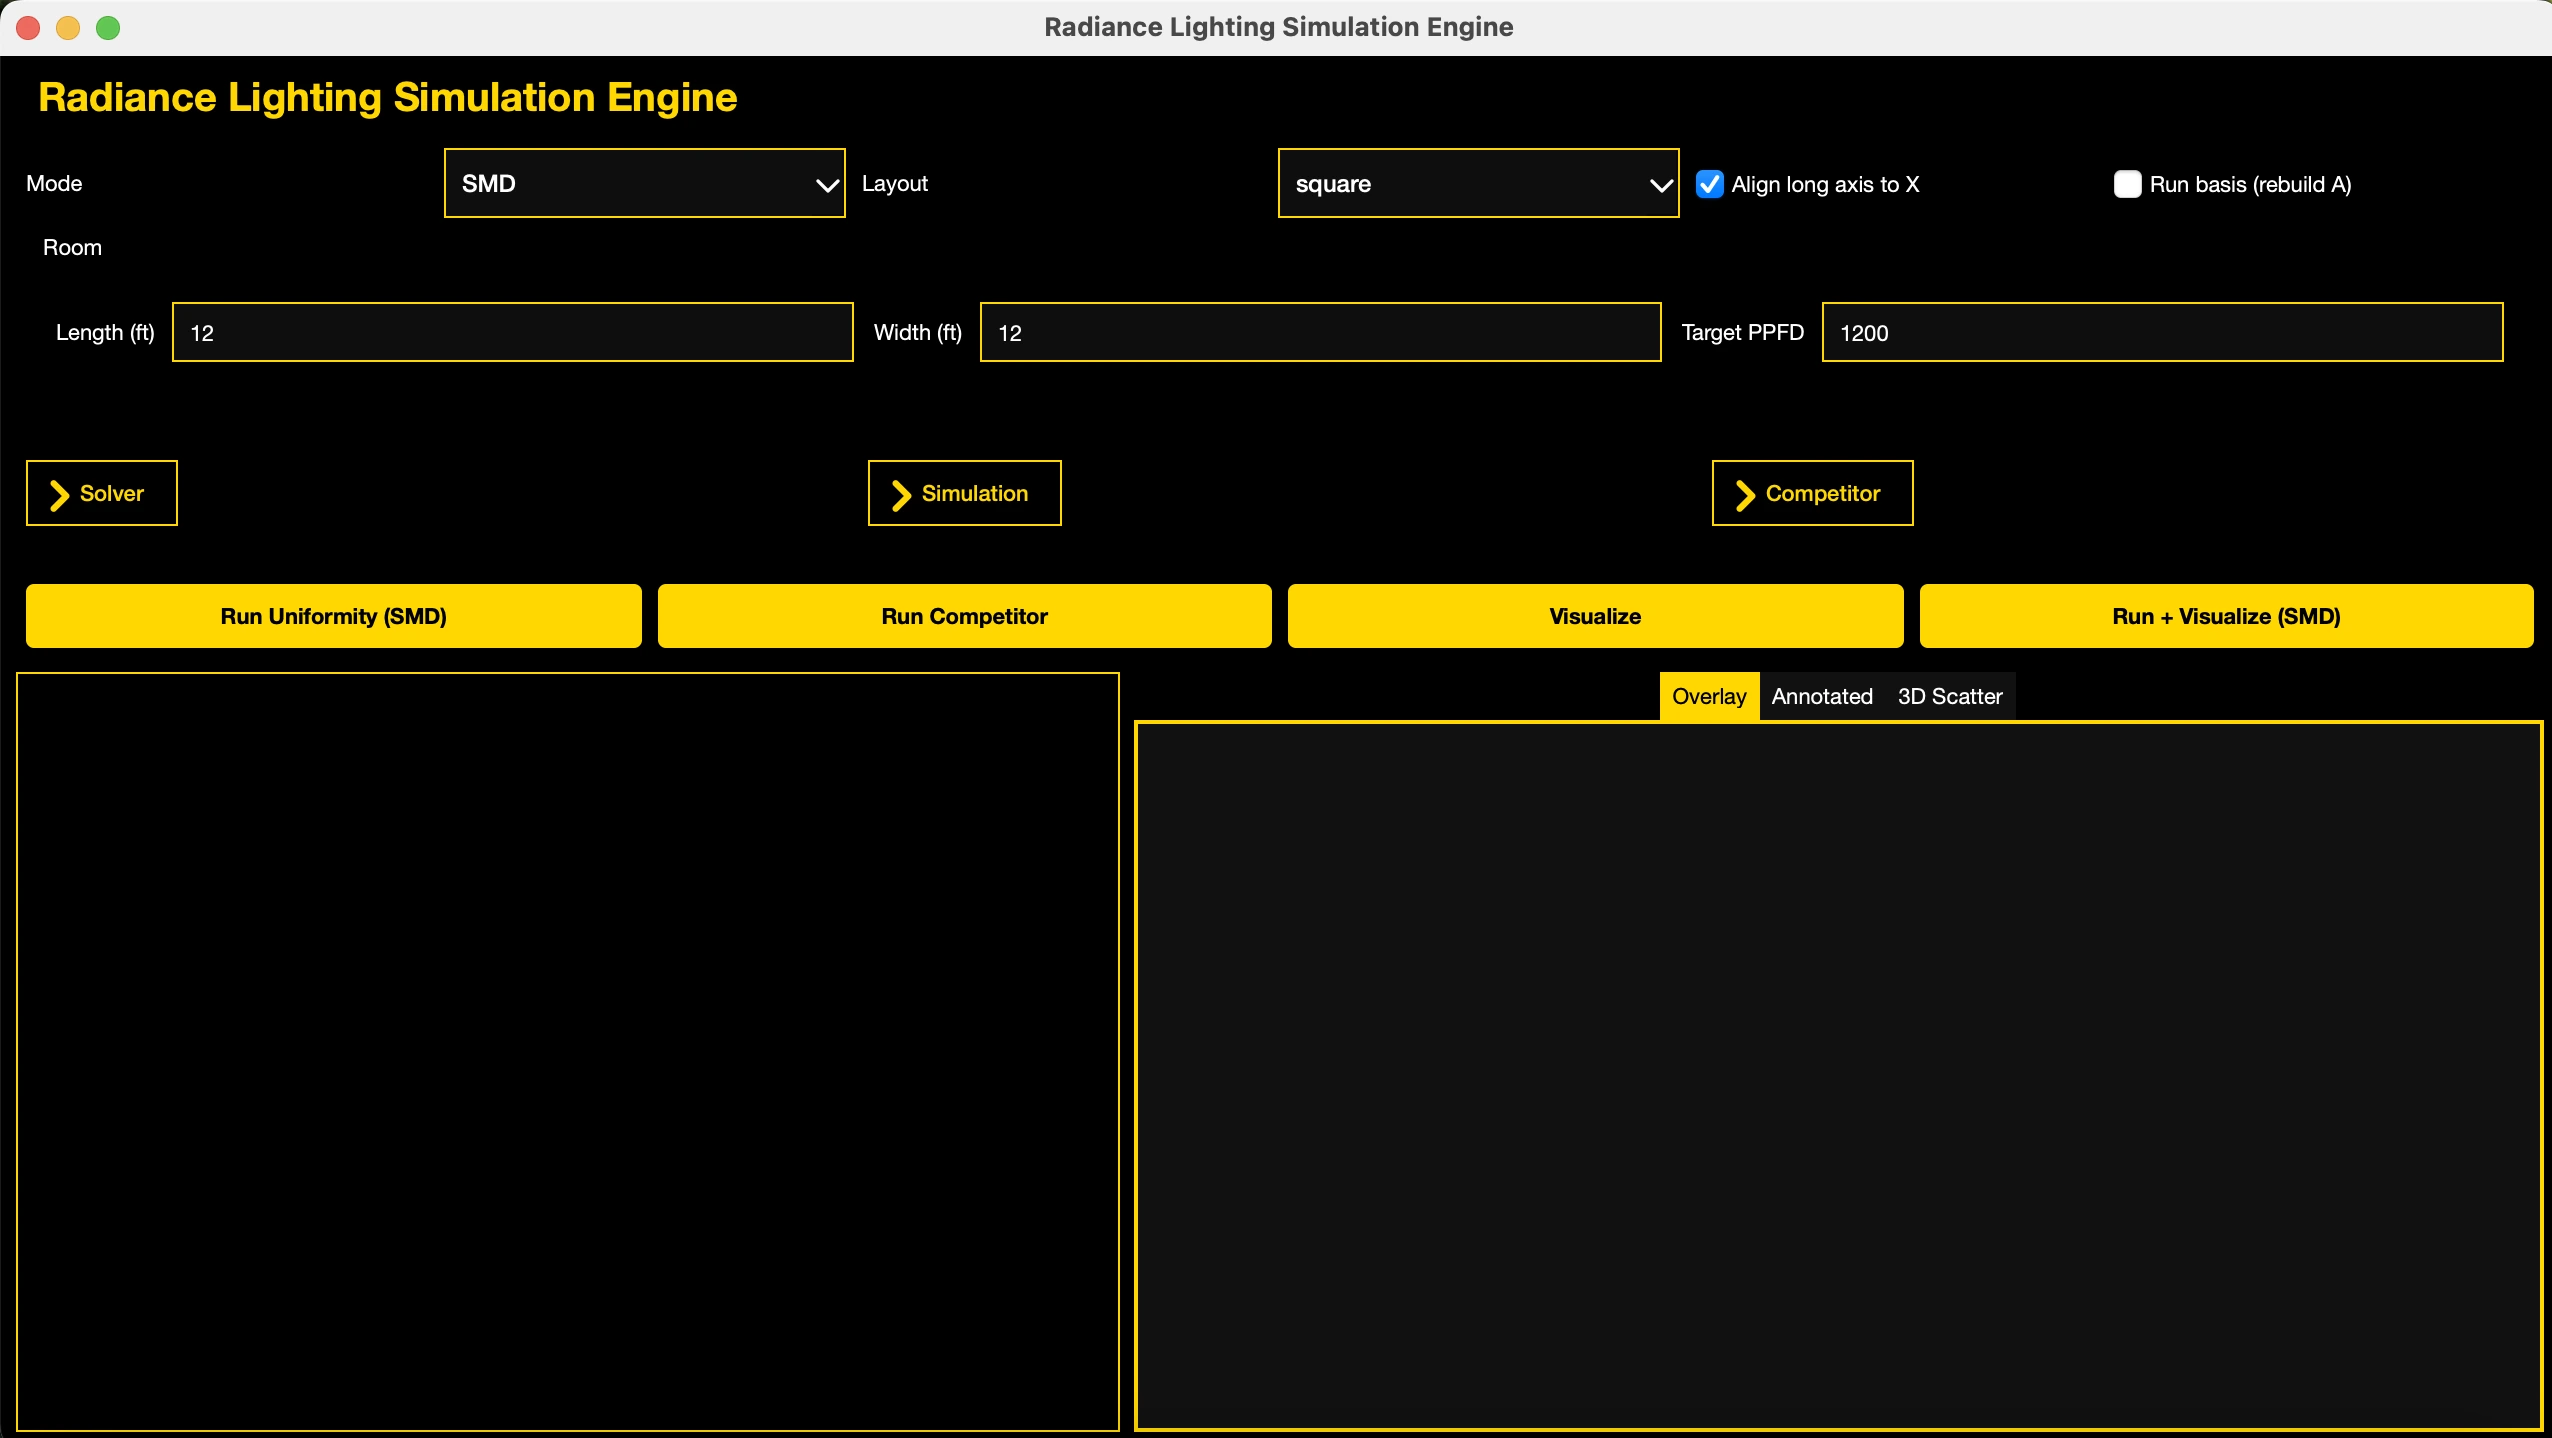Click the Visualize button
2552x1438 pixels.
[x=1593, y=615]
